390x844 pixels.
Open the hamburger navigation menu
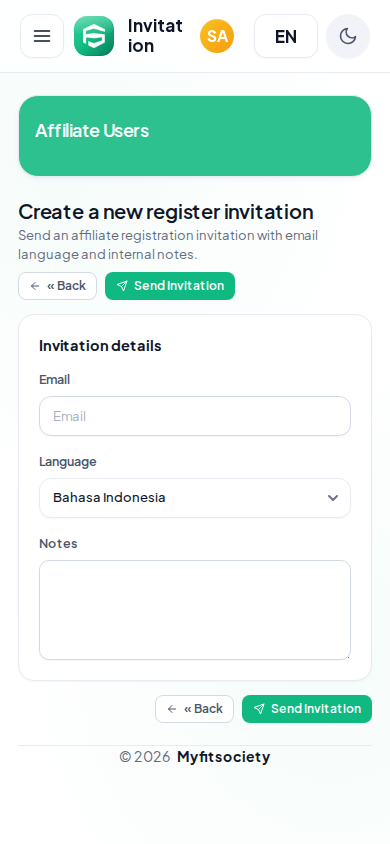point(42,36)
